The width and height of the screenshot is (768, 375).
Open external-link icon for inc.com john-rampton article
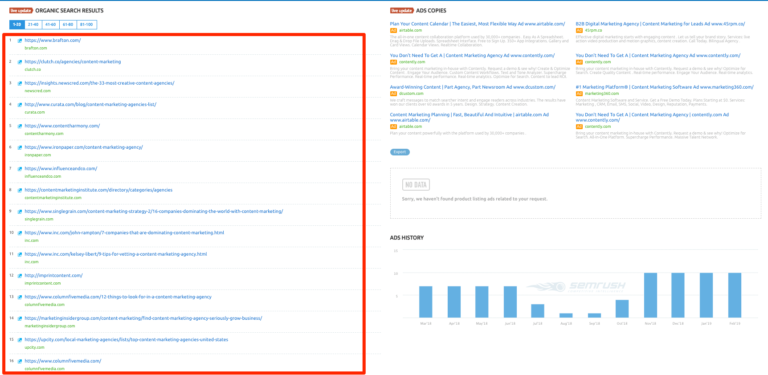[x=20, y=233]
